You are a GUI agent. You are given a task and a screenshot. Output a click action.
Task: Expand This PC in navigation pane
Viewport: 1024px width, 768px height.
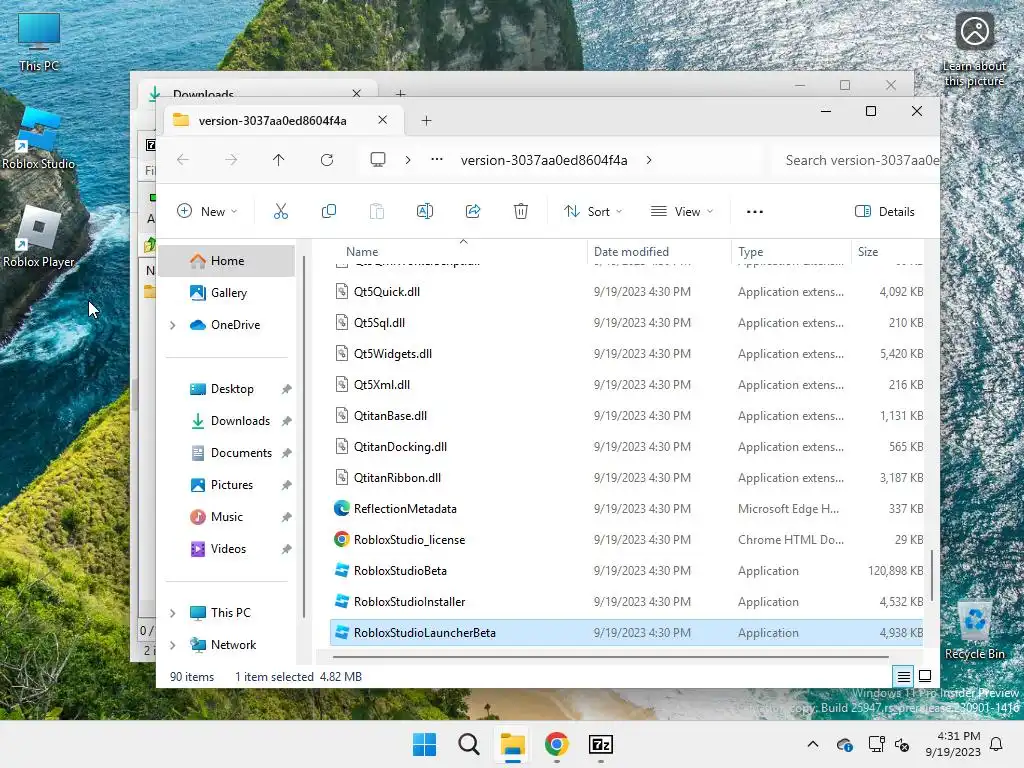[x=172, y=613]
